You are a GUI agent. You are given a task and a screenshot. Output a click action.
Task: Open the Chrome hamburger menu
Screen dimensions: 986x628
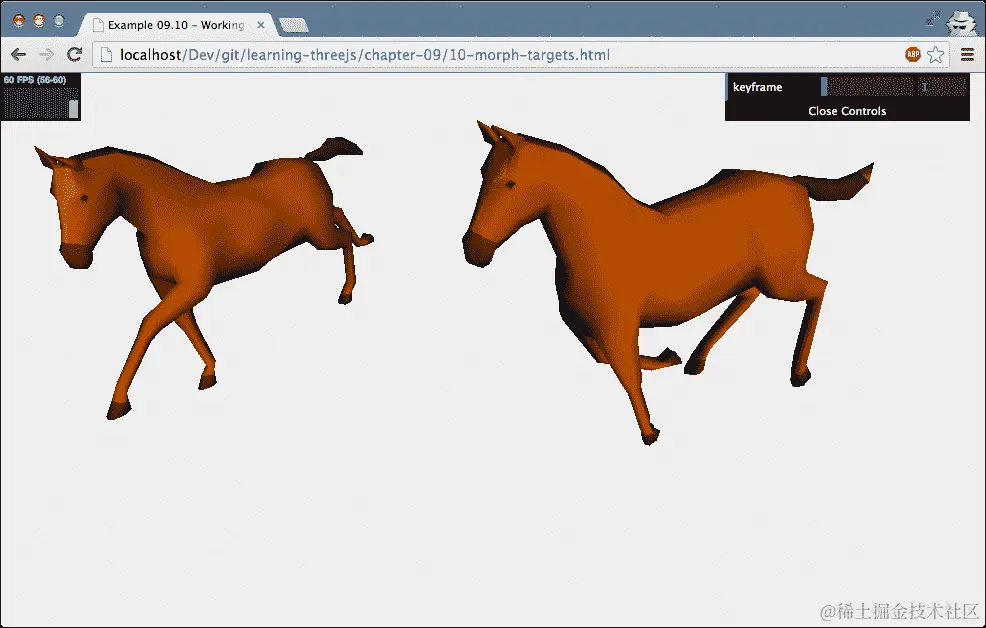(x=967, y=55)
